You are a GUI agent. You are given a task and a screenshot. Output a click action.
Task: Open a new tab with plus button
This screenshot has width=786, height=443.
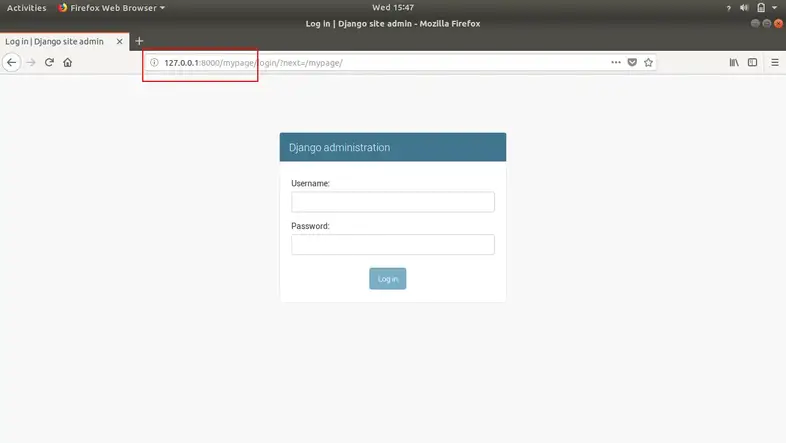click(x=139, y=41)
